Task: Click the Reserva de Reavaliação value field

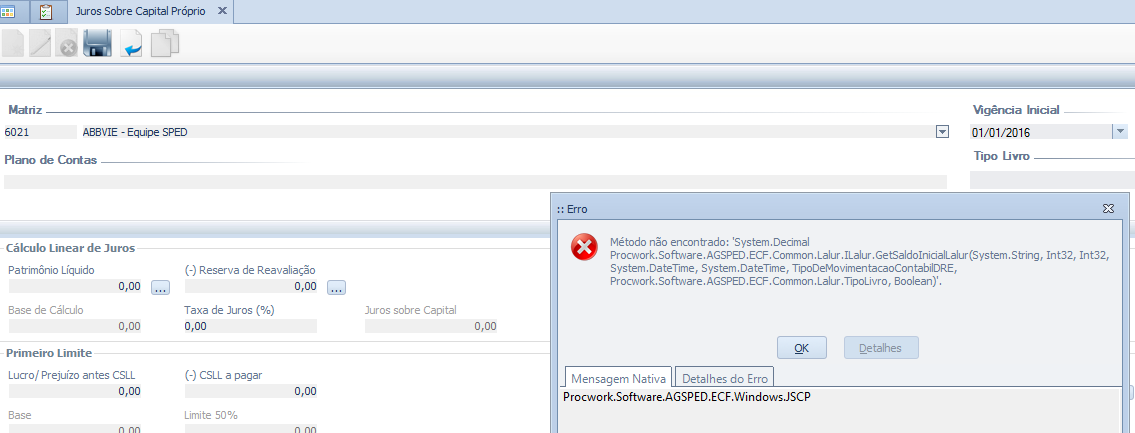Action: (x=251, y=287)
